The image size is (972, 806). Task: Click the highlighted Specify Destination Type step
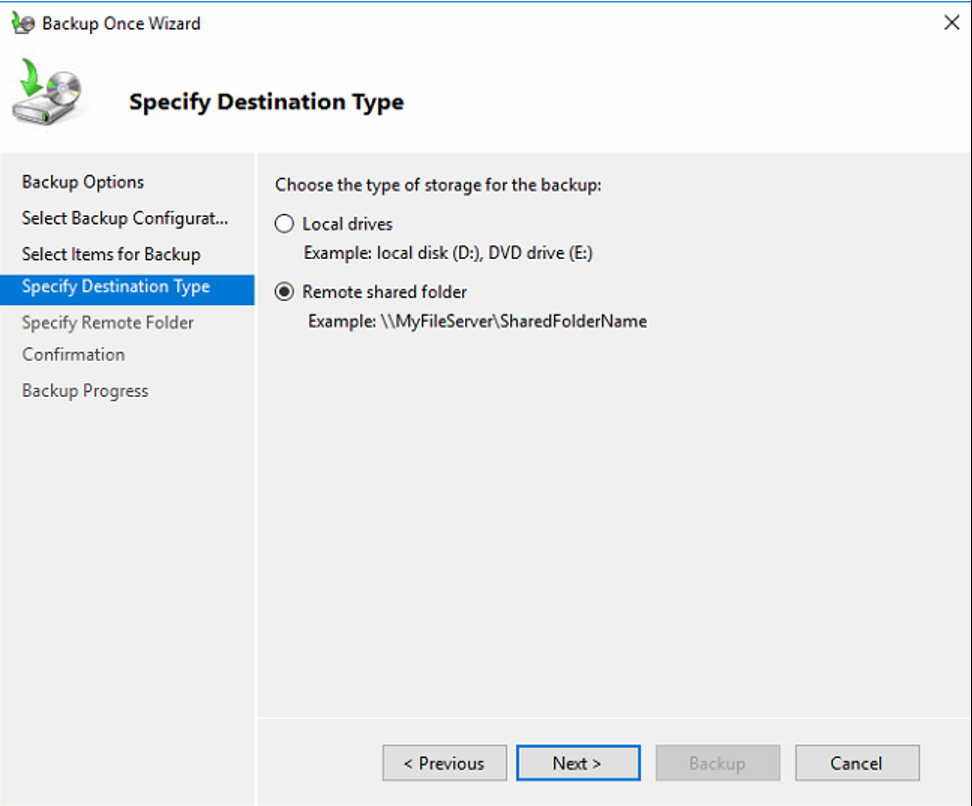pyautogui.click(x=116, y=287)
